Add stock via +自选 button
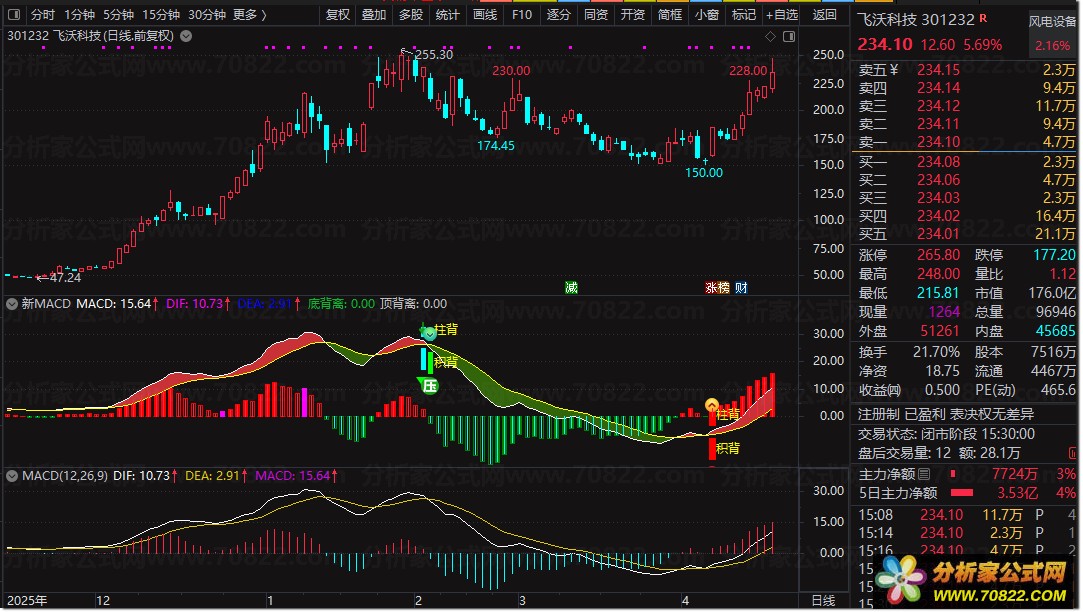Image resolution: width=1083 pixels, height=612 pixels. (781, 15)
